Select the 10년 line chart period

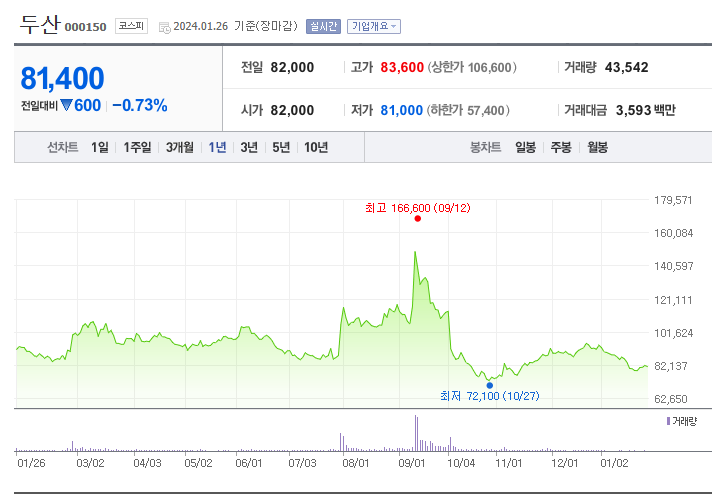316,147
